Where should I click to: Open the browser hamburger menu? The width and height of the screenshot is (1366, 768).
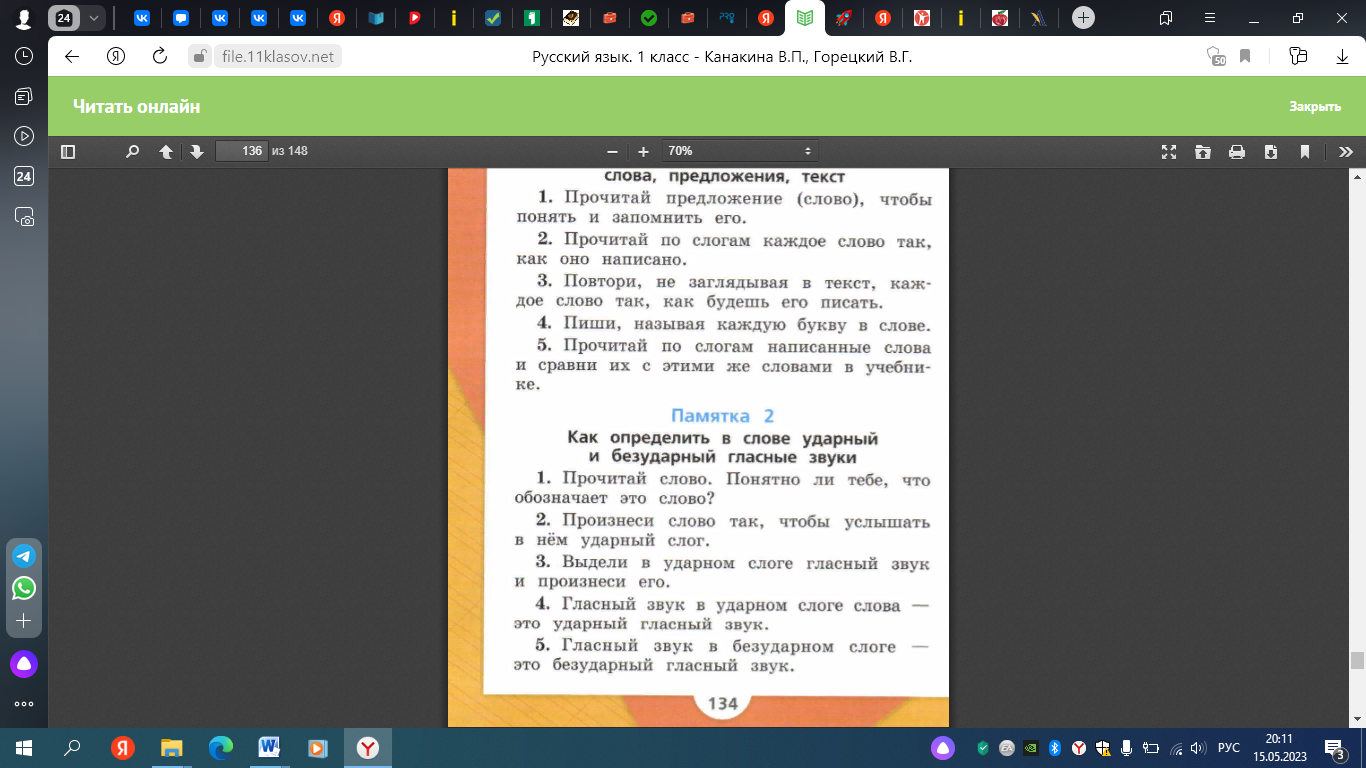pos(1209,18)
